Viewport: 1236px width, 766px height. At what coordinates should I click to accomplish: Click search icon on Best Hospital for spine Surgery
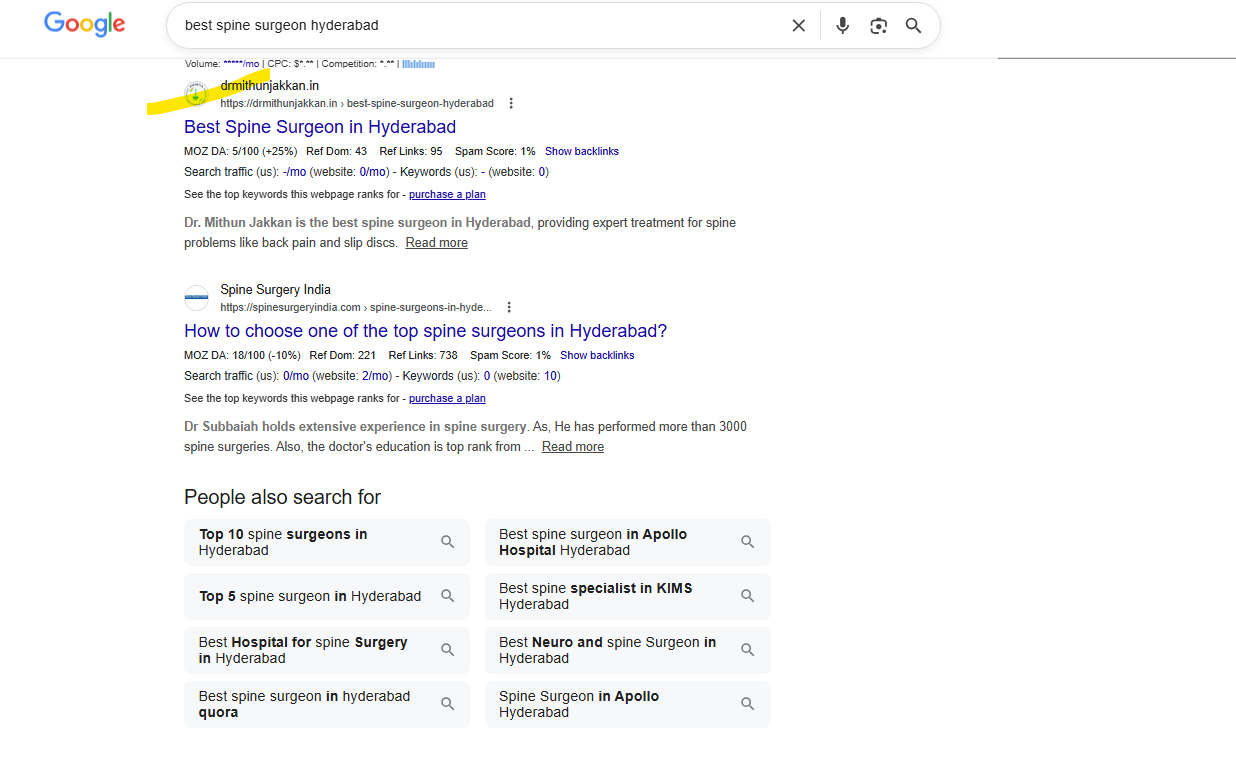pyautogui.click(x=447, y=650)
